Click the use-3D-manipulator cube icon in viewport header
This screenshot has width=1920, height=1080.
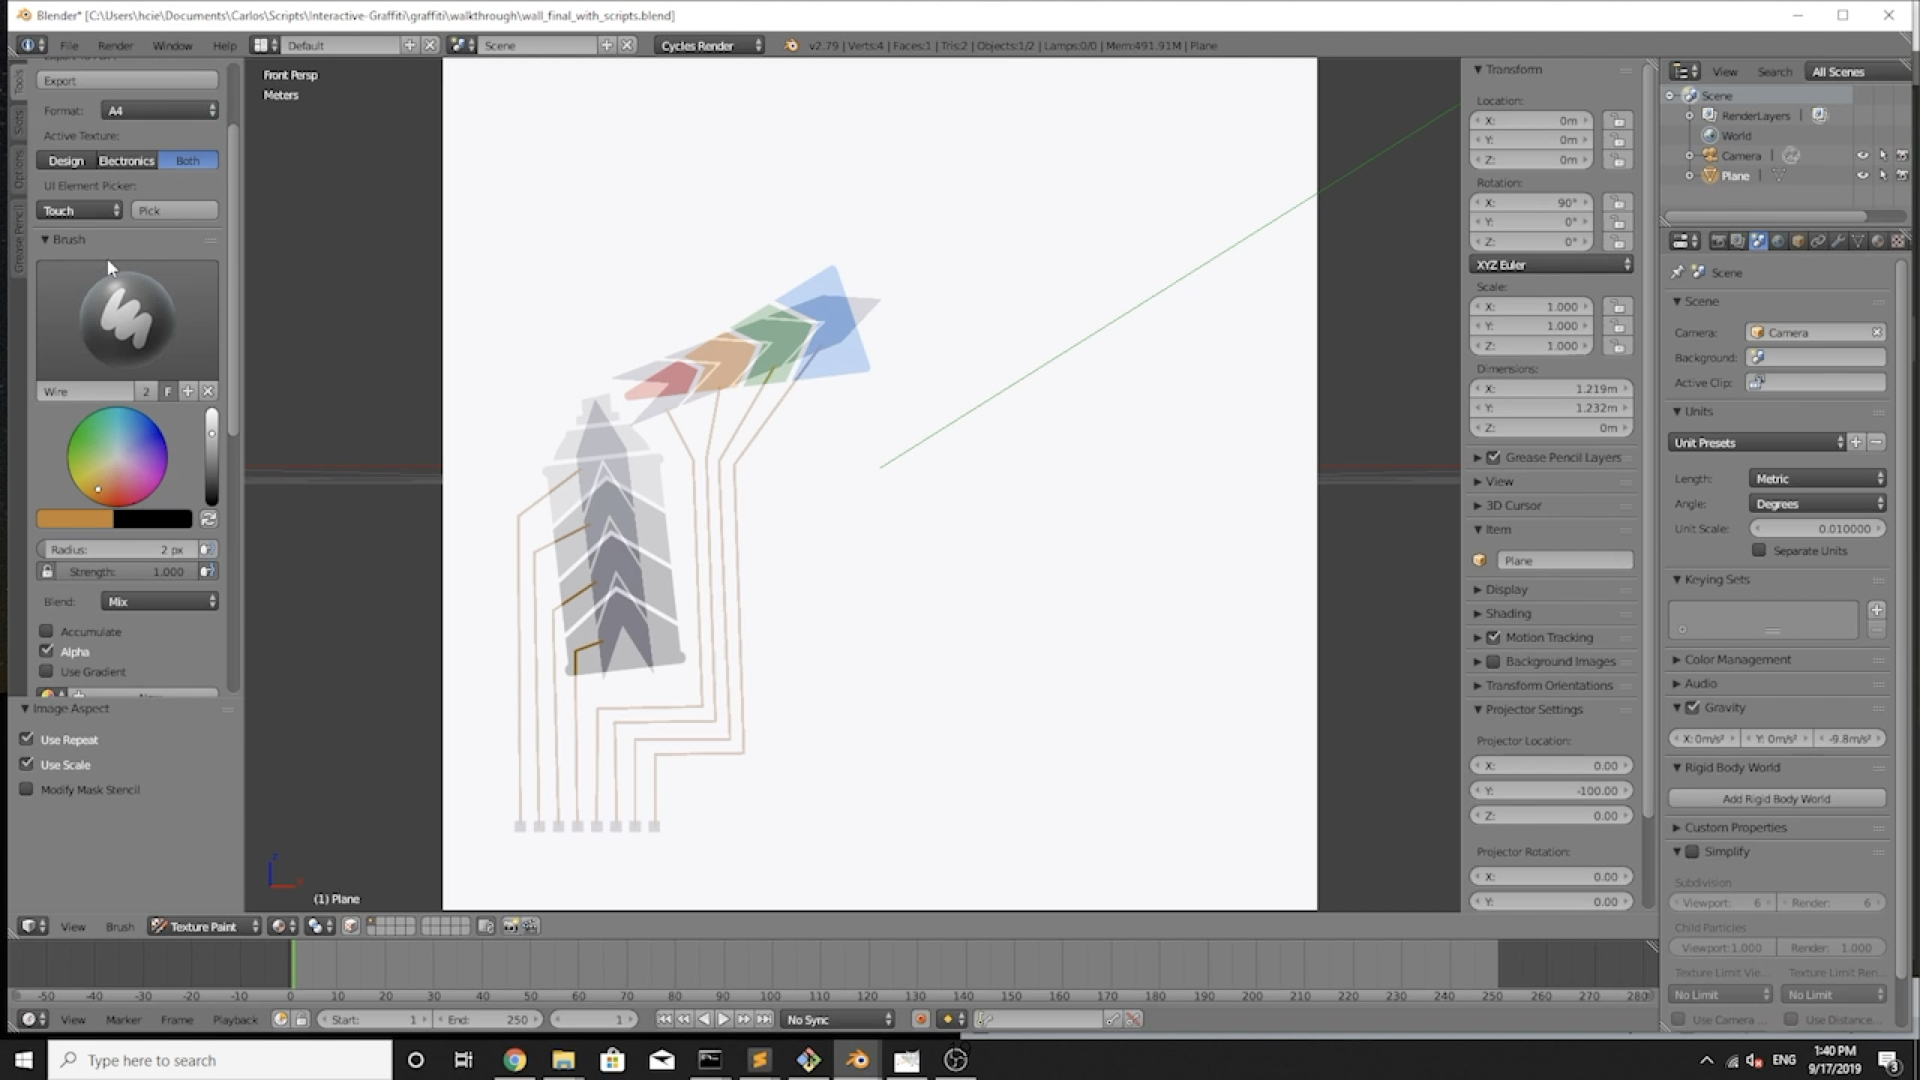pos(351,926)
